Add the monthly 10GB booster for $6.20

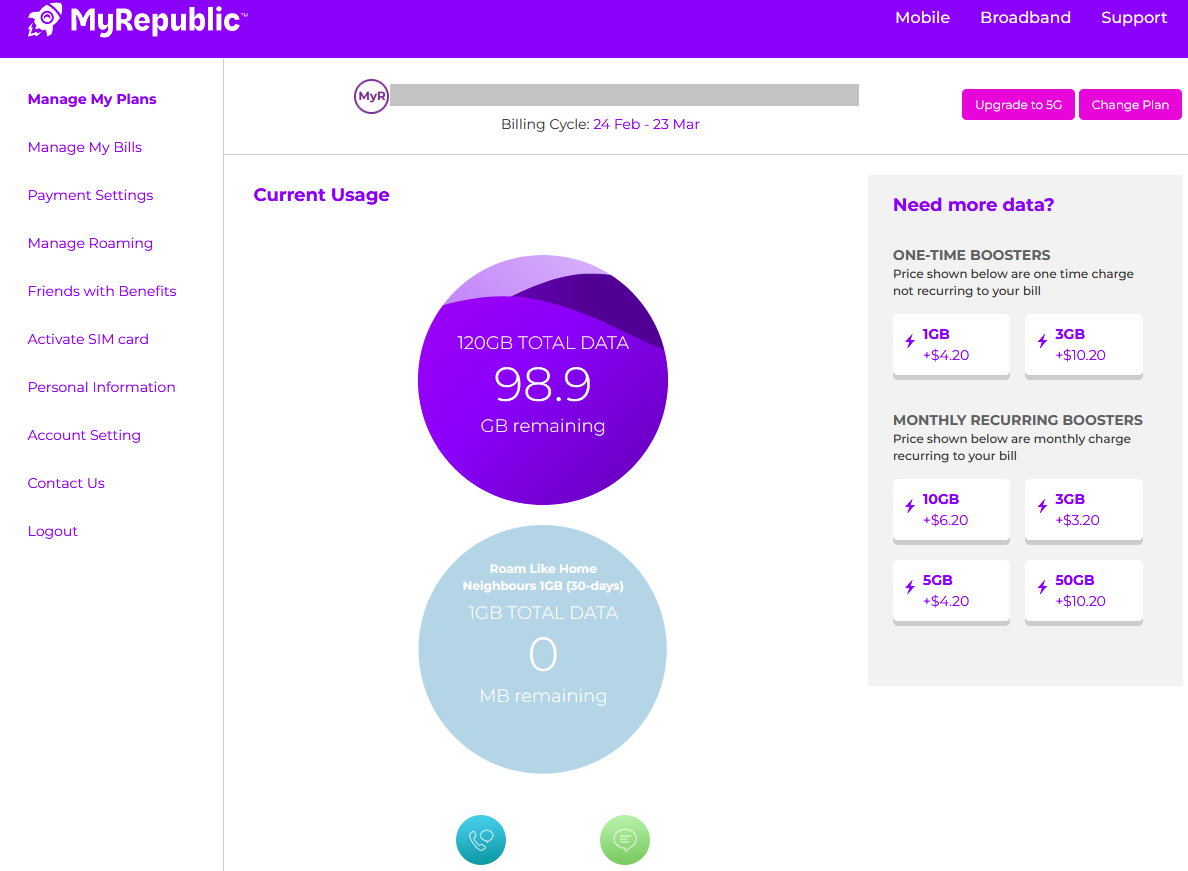click(951, 510)
